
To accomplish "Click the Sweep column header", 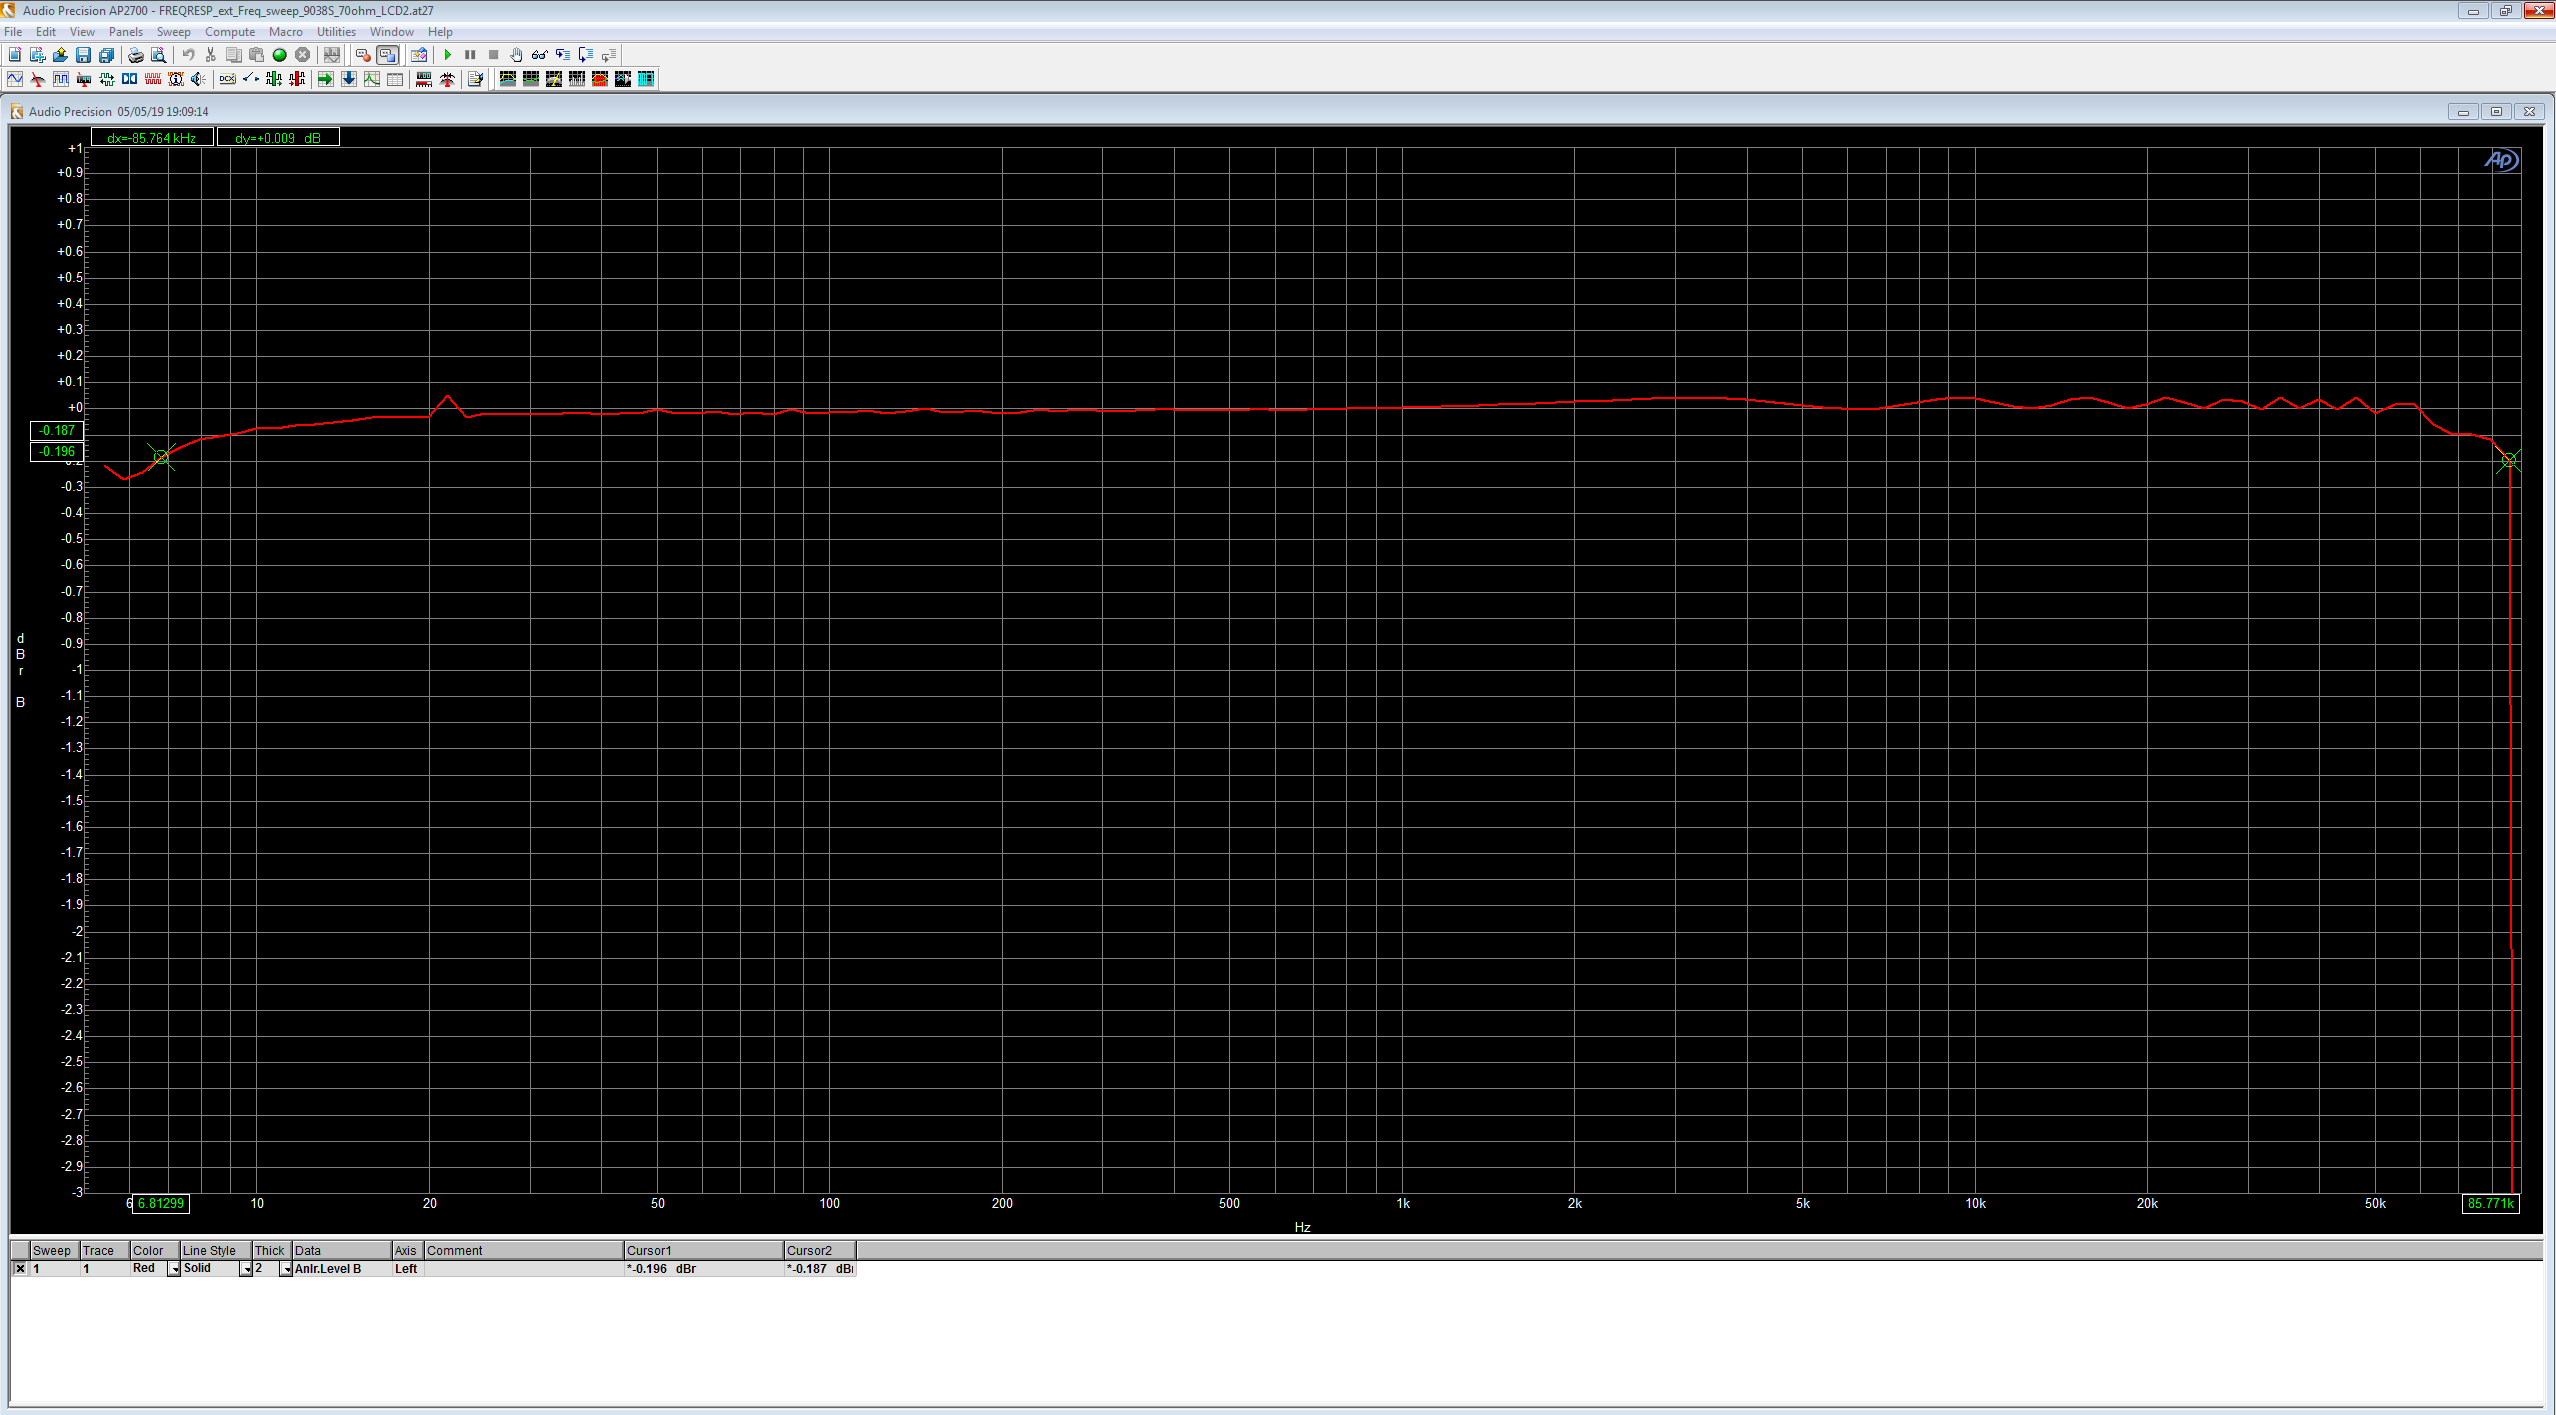I will point(54,1250).
